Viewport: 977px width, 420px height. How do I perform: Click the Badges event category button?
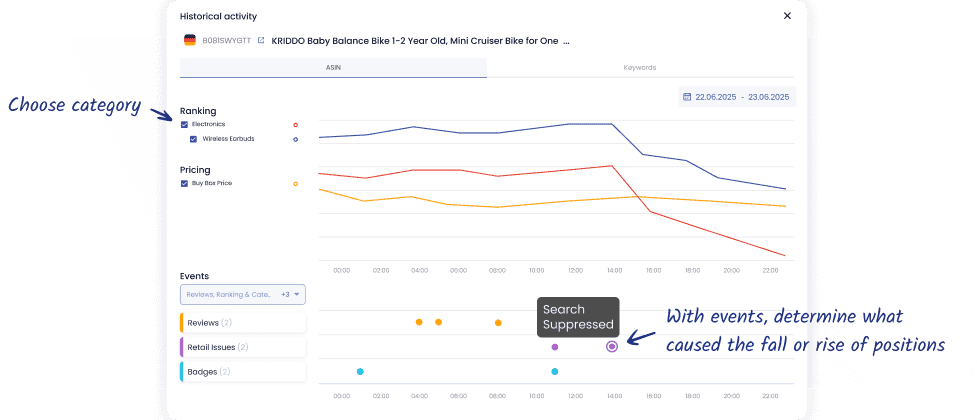[x=243, y=371]
